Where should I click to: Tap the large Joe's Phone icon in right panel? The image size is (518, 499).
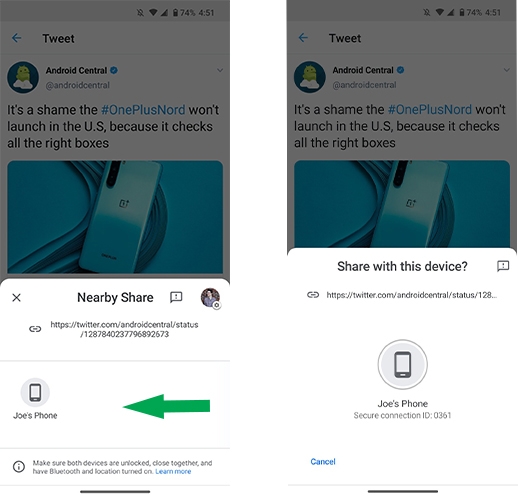(x=403, y=364)
